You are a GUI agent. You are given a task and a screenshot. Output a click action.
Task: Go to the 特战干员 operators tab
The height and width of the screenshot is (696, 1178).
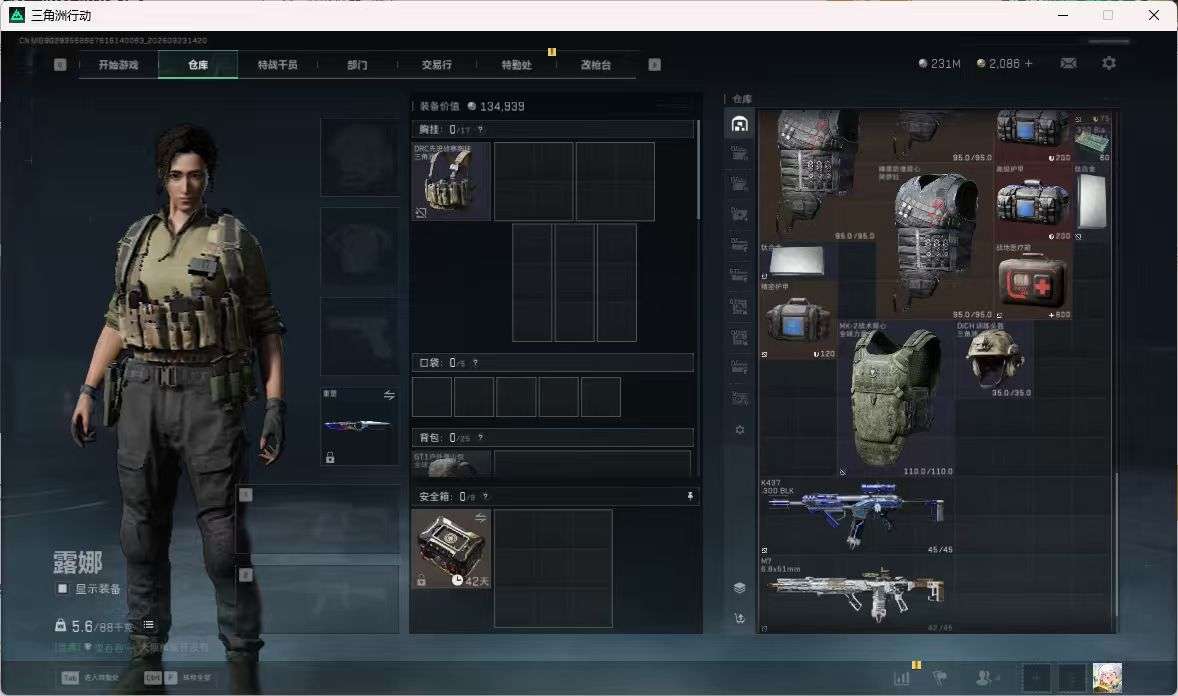[278, 65]
